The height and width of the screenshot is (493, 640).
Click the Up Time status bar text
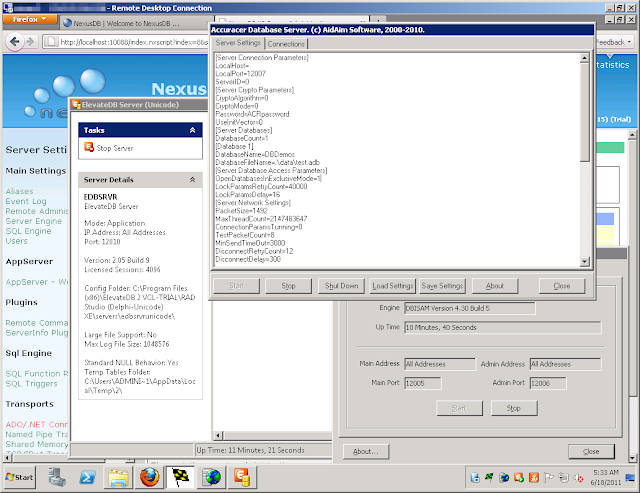tap(250, 450)
